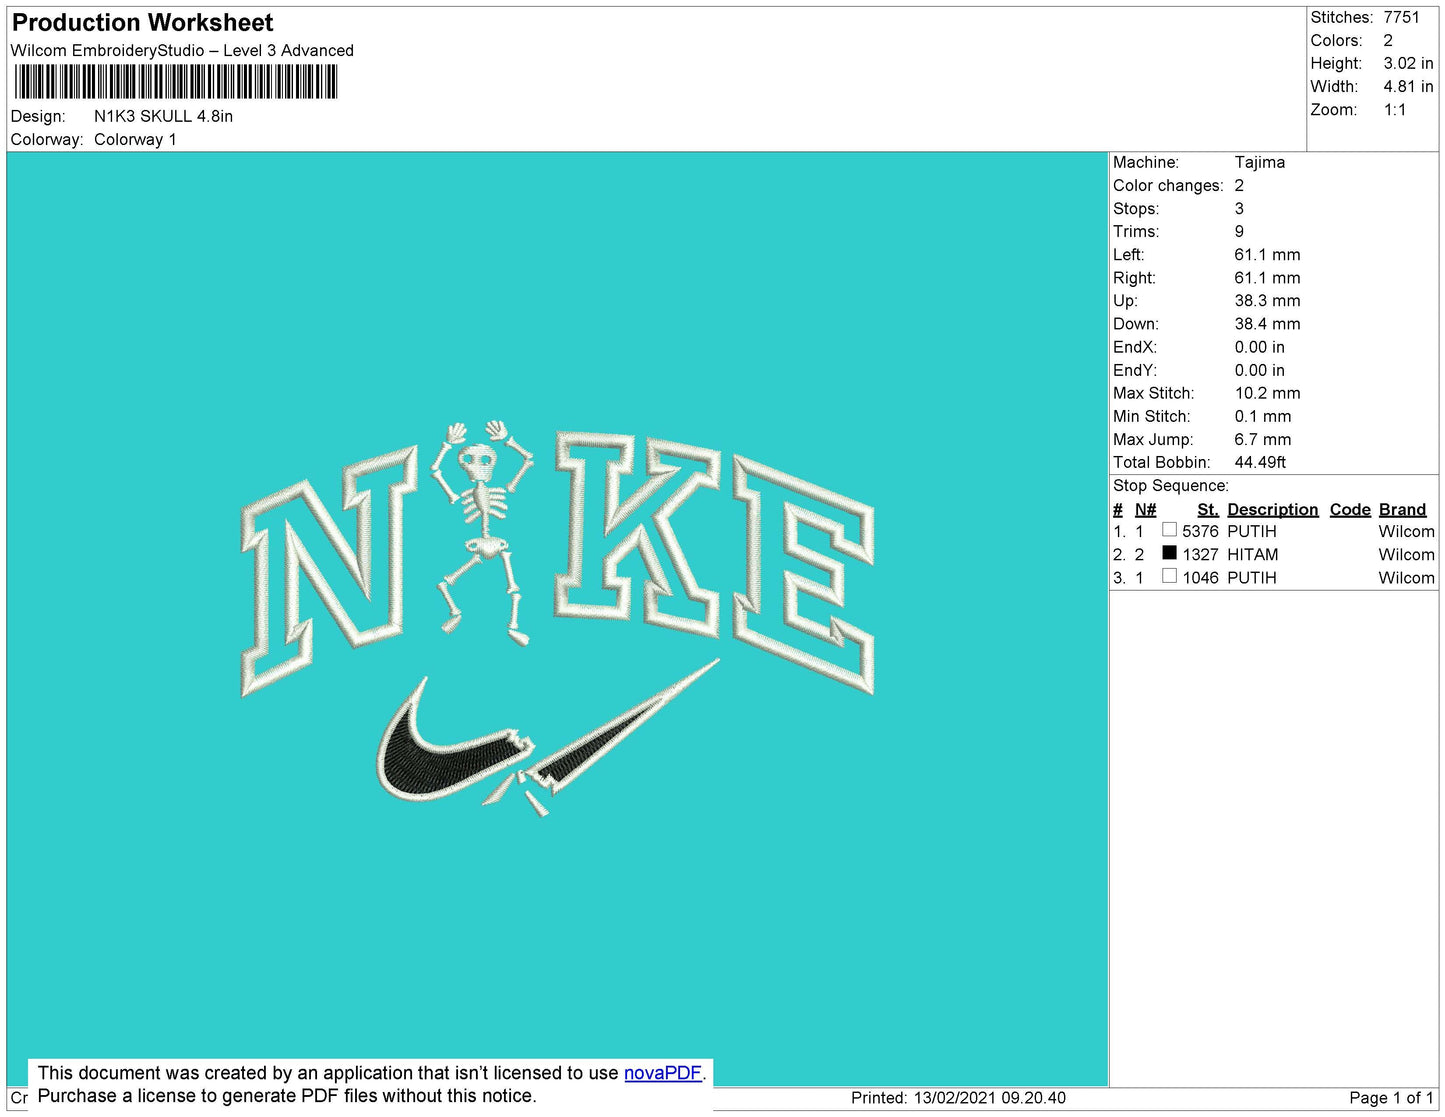Click the barcode under Production Worksheet title

pos(176,82)
